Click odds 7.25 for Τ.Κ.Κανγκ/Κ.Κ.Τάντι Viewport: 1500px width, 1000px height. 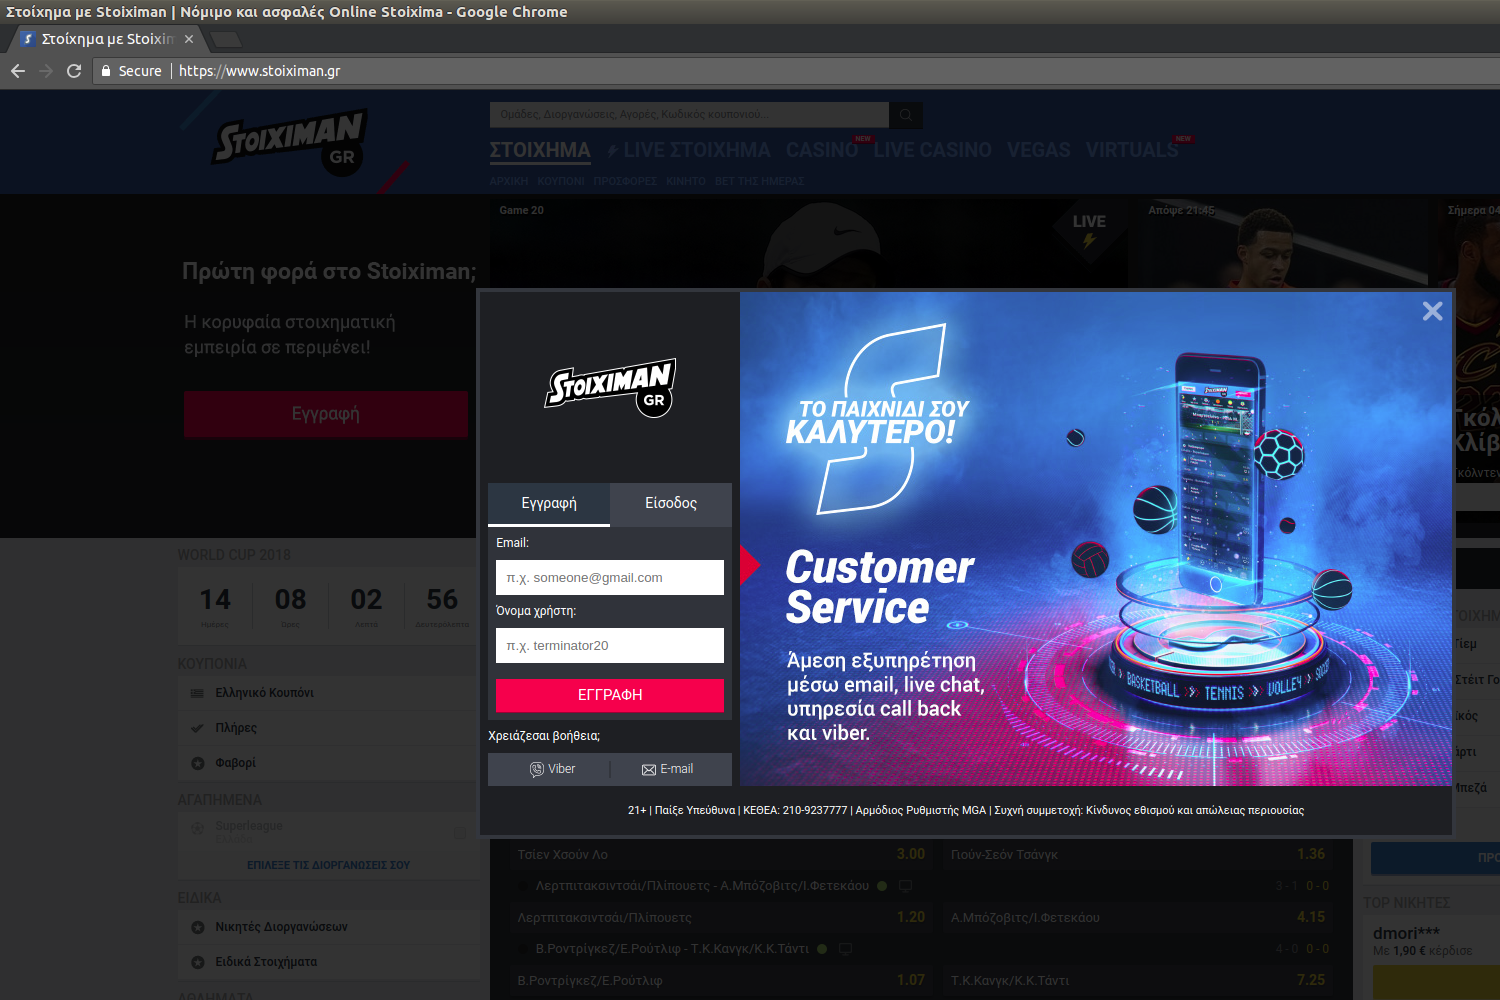pos(1311,980)
